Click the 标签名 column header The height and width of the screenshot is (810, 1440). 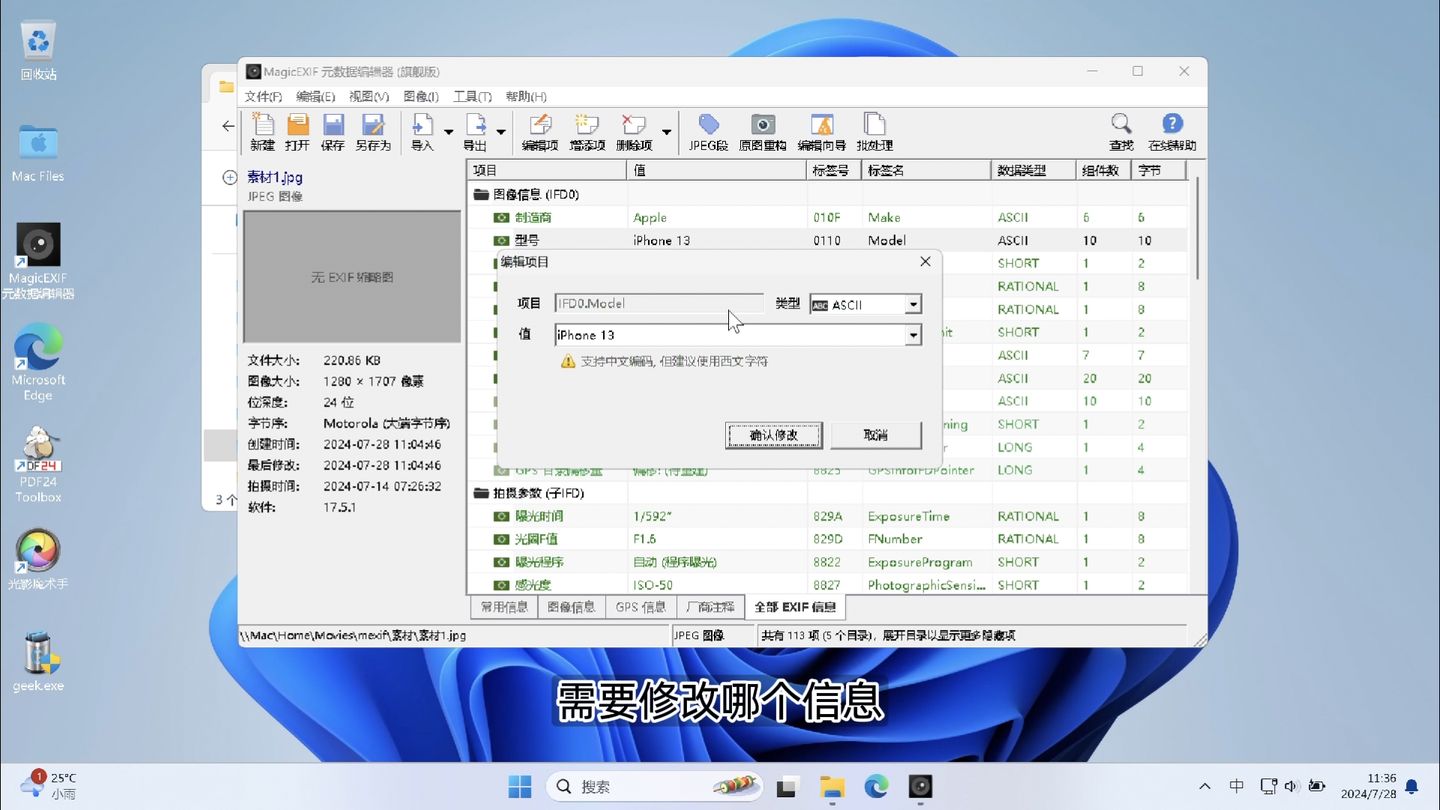927,171
